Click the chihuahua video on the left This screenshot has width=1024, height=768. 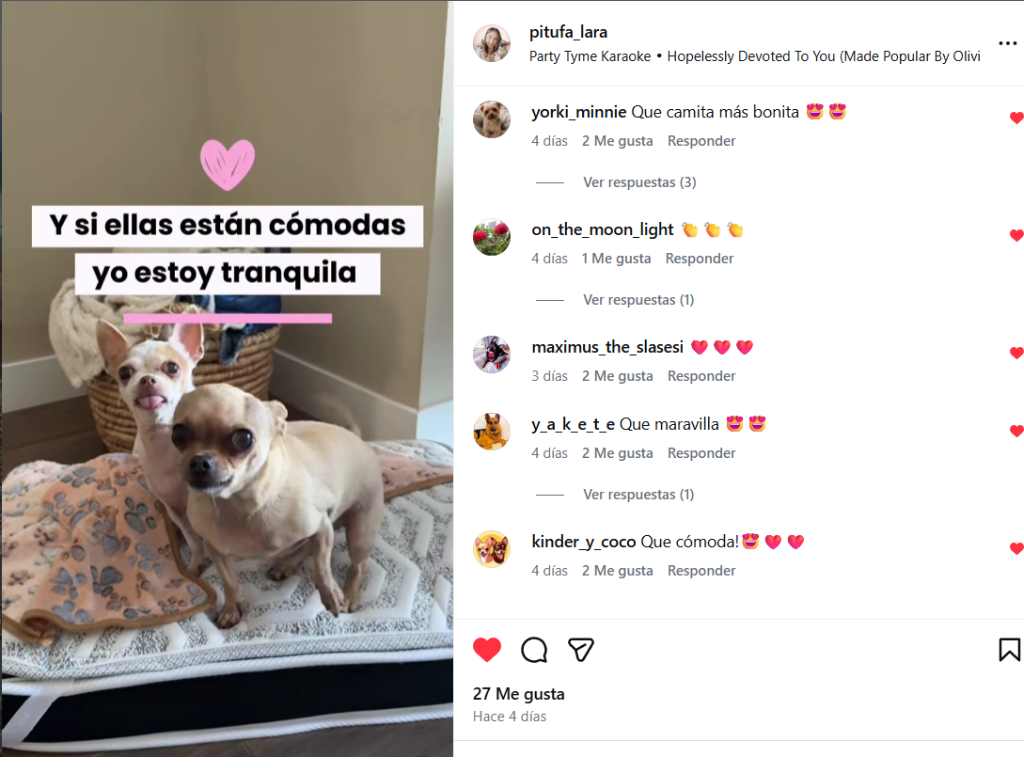tap(227, 379)
